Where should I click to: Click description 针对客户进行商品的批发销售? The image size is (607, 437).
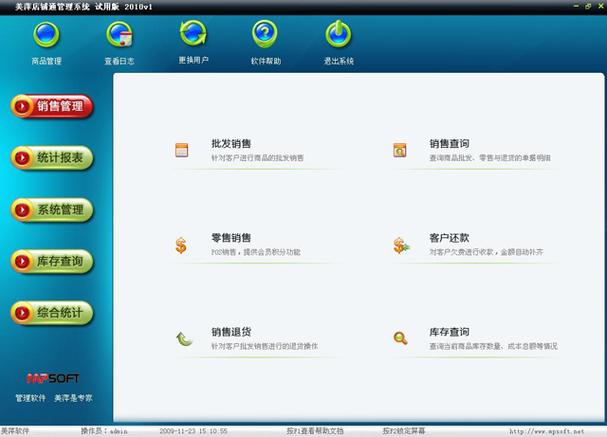[x=257, y=158]
